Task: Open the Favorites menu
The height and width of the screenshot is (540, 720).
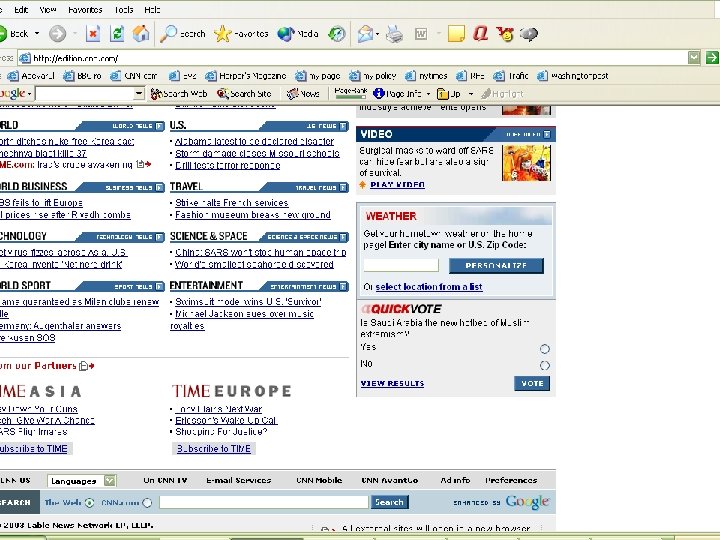Action: pos(85,9)
